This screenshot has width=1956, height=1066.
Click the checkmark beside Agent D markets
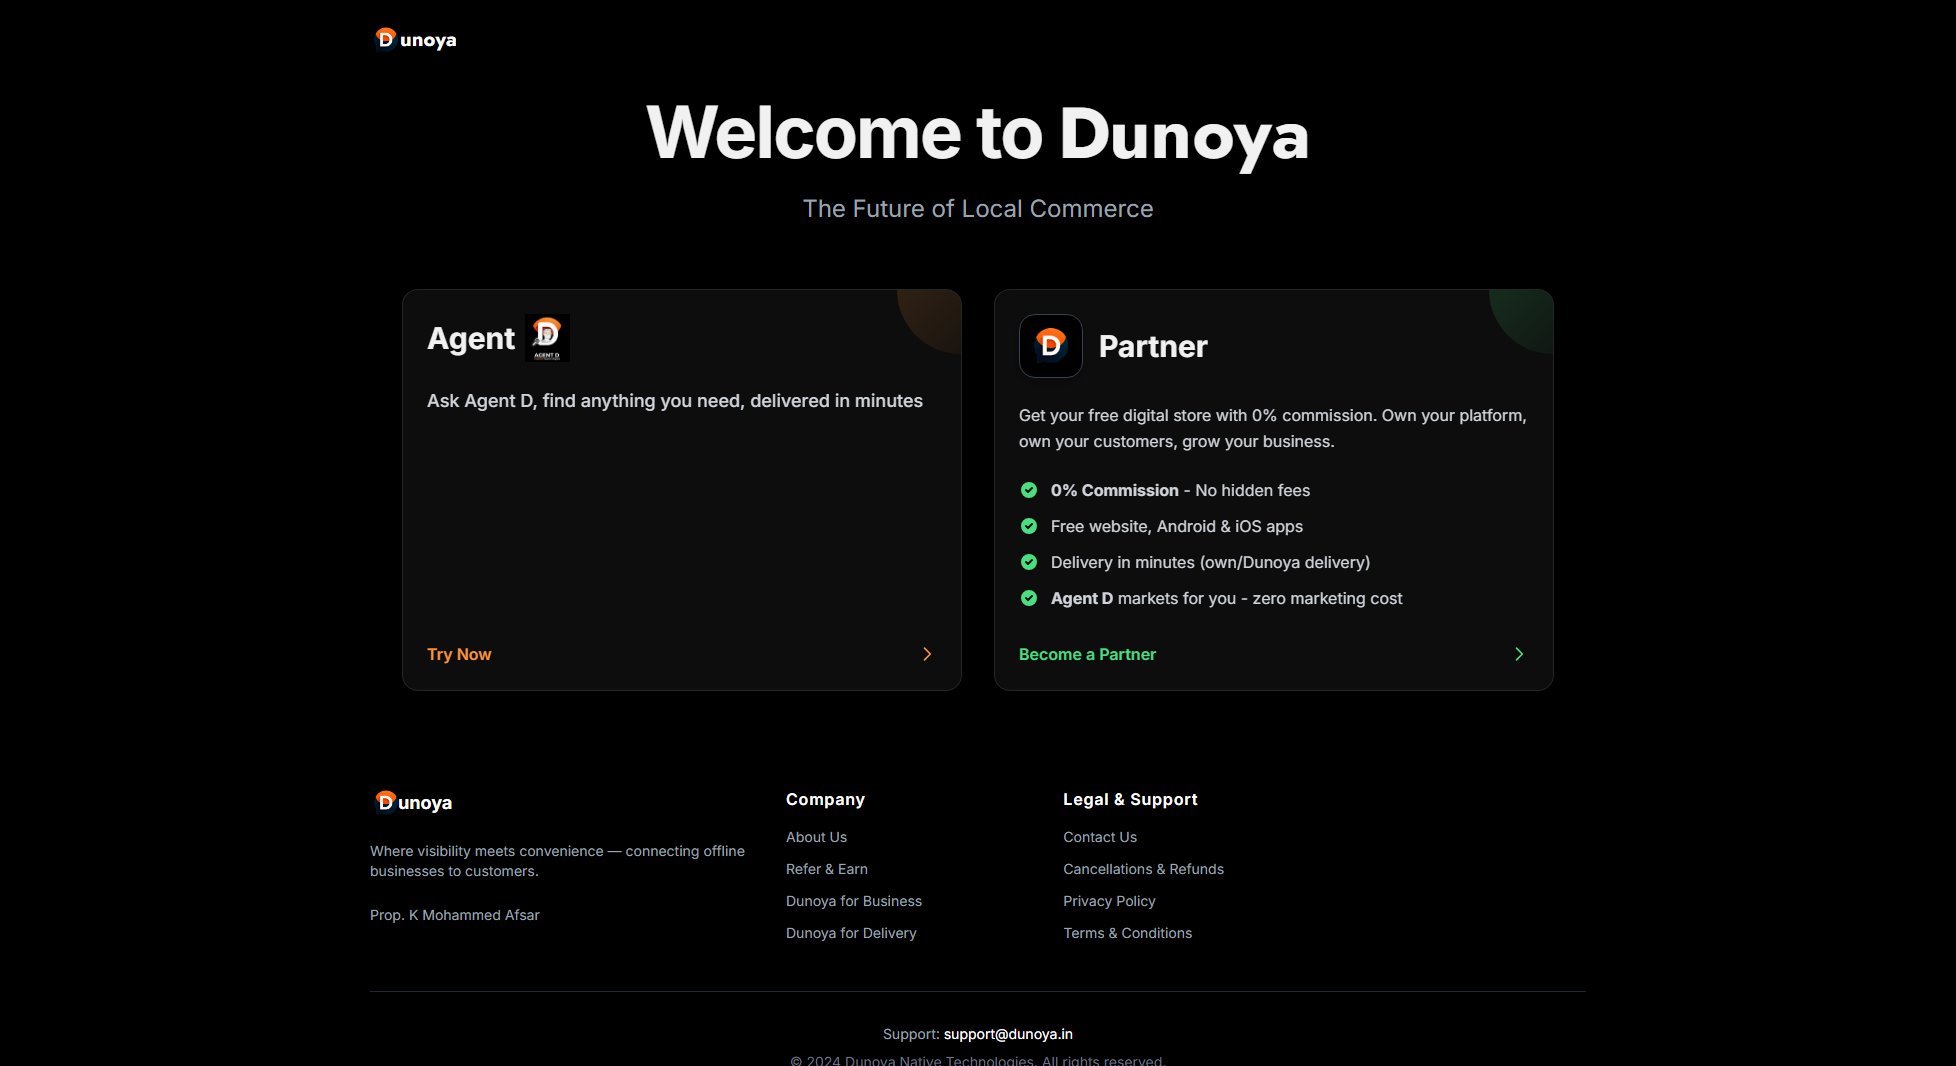coord(1029,598)
